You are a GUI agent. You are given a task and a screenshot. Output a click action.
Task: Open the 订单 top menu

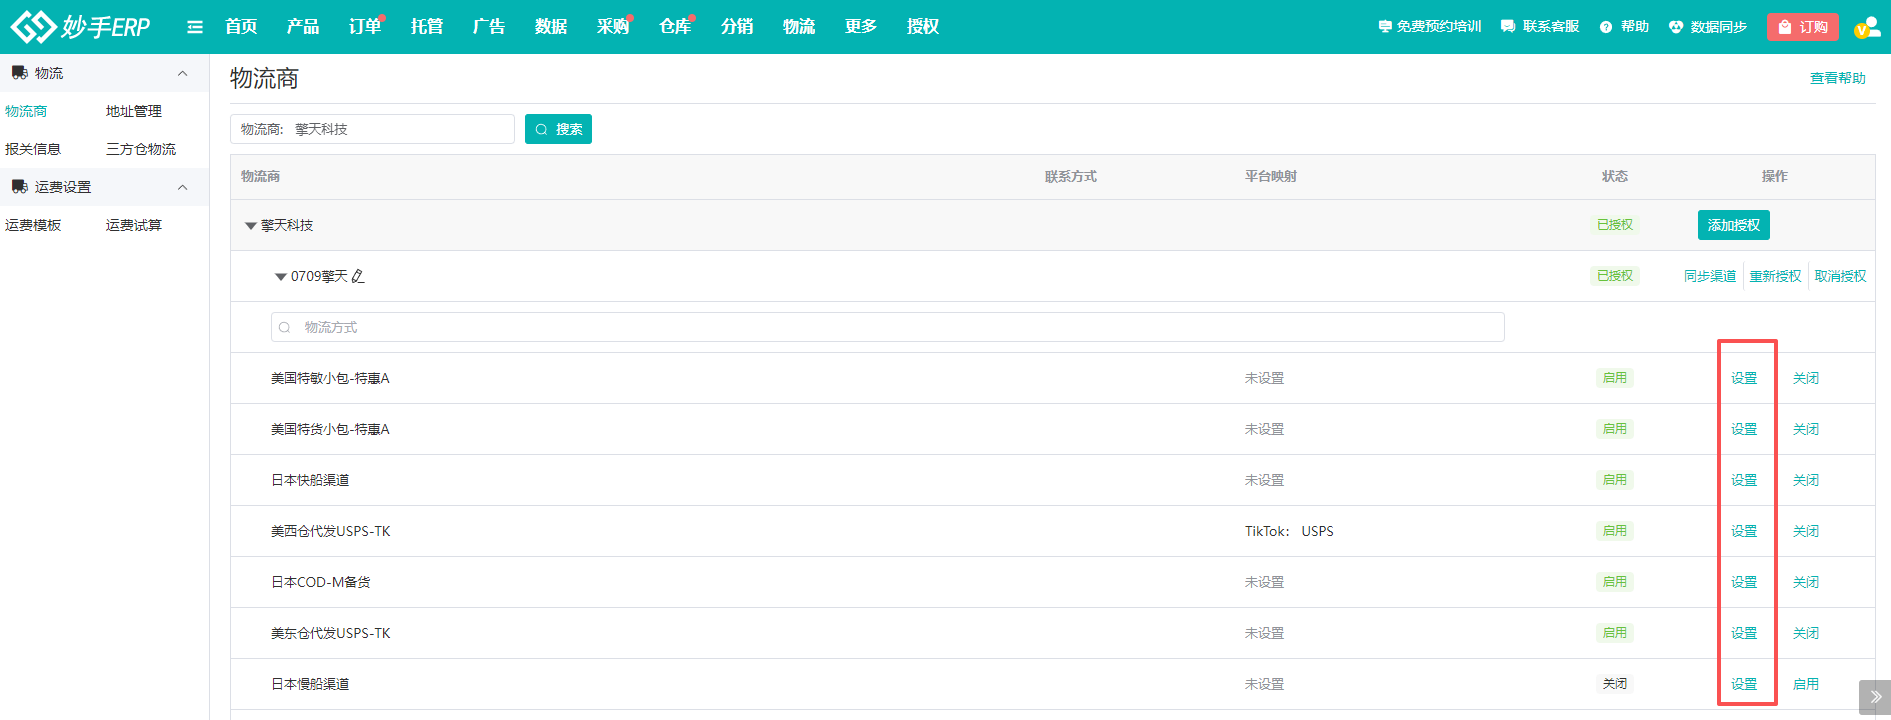(364, 27)
